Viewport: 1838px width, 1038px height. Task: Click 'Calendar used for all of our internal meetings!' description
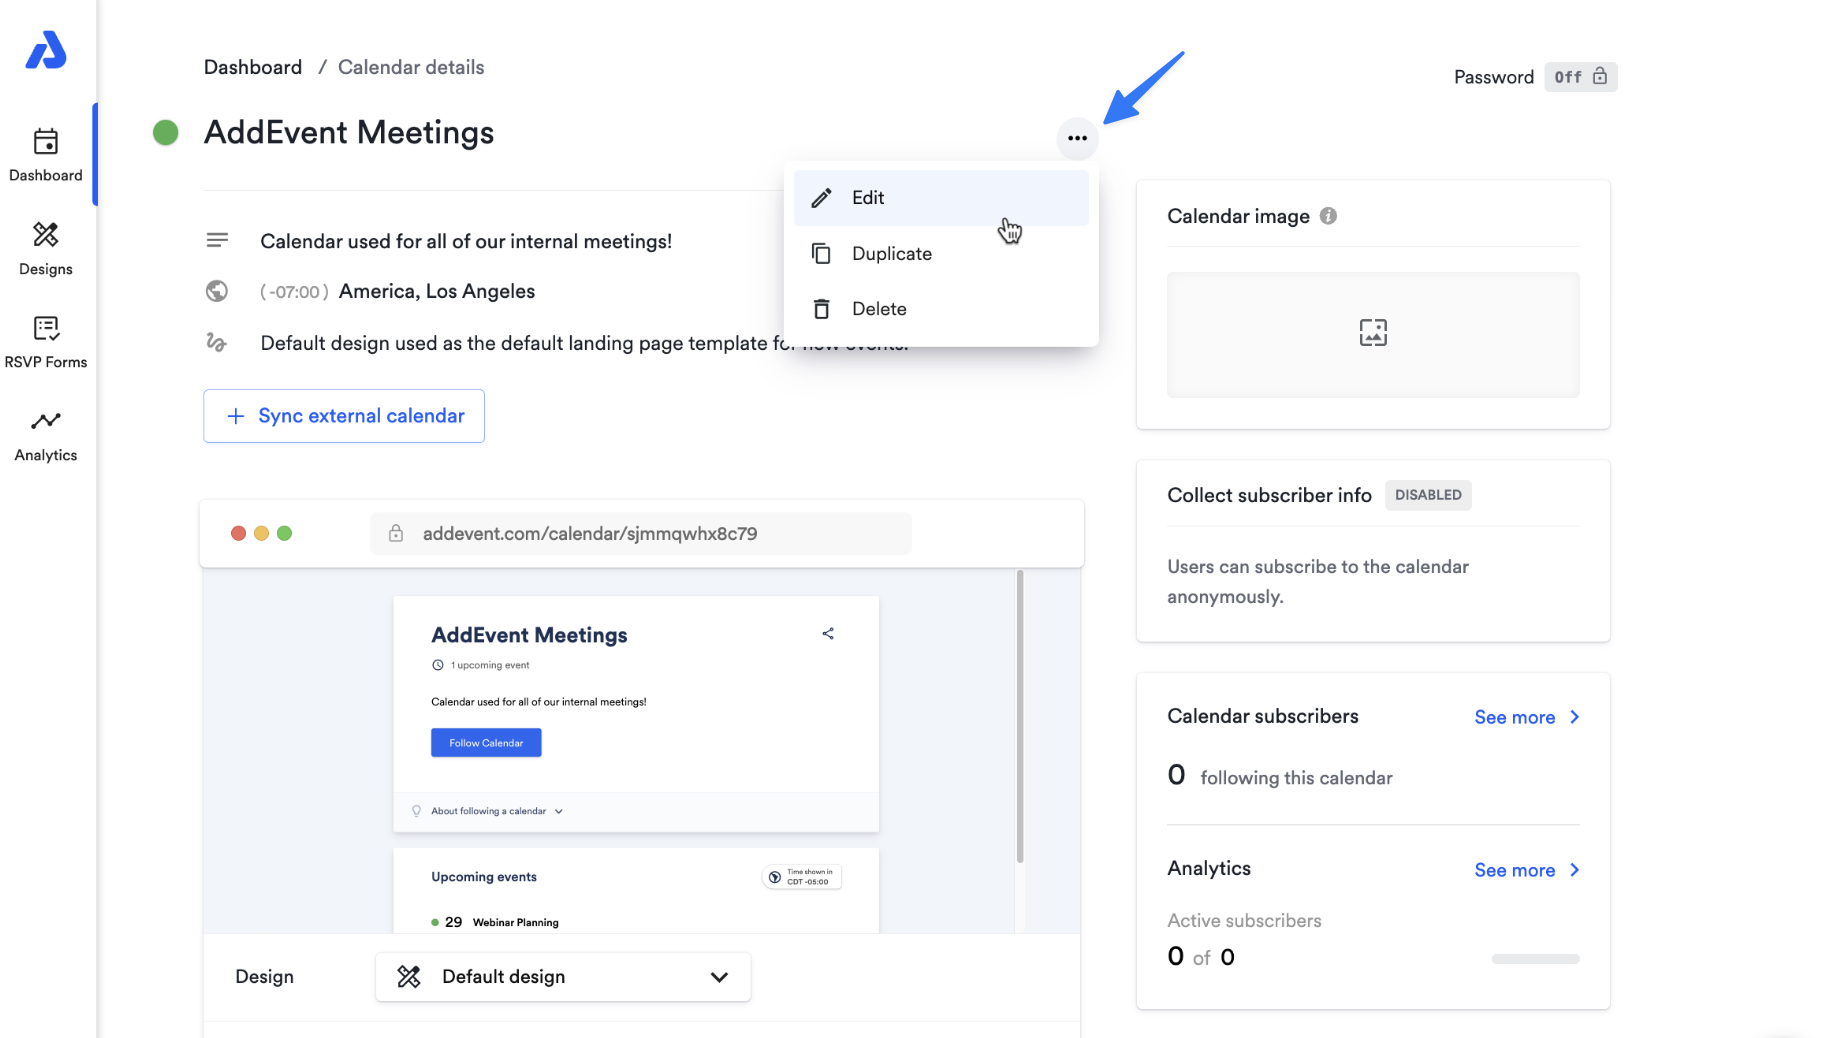[466, 241]
